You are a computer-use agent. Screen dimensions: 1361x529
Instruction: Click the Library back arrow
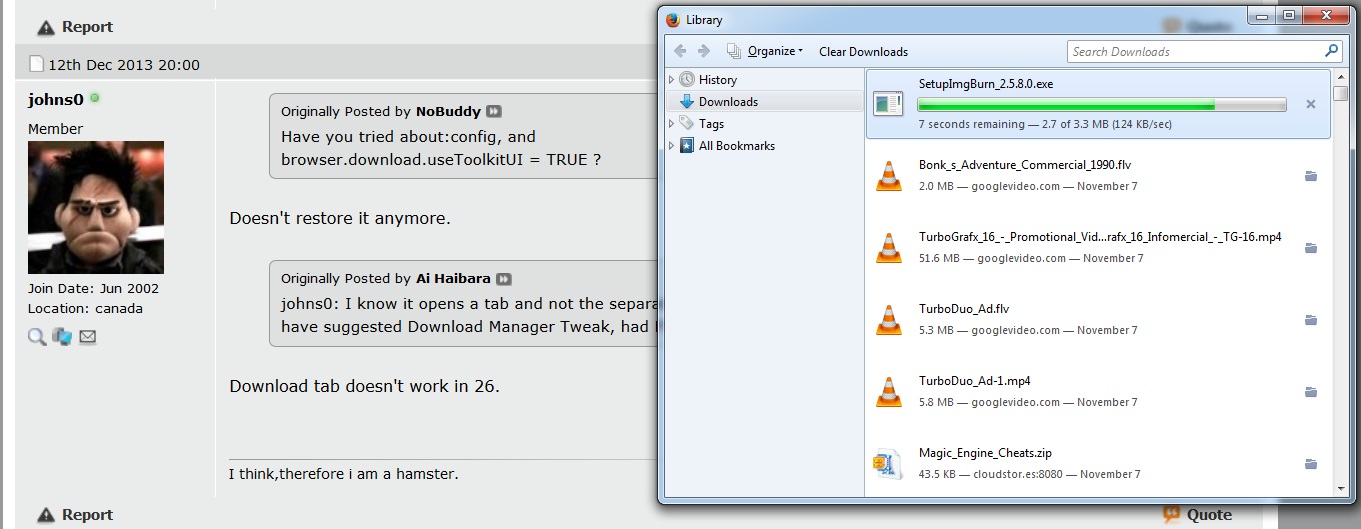click(680, 51)
